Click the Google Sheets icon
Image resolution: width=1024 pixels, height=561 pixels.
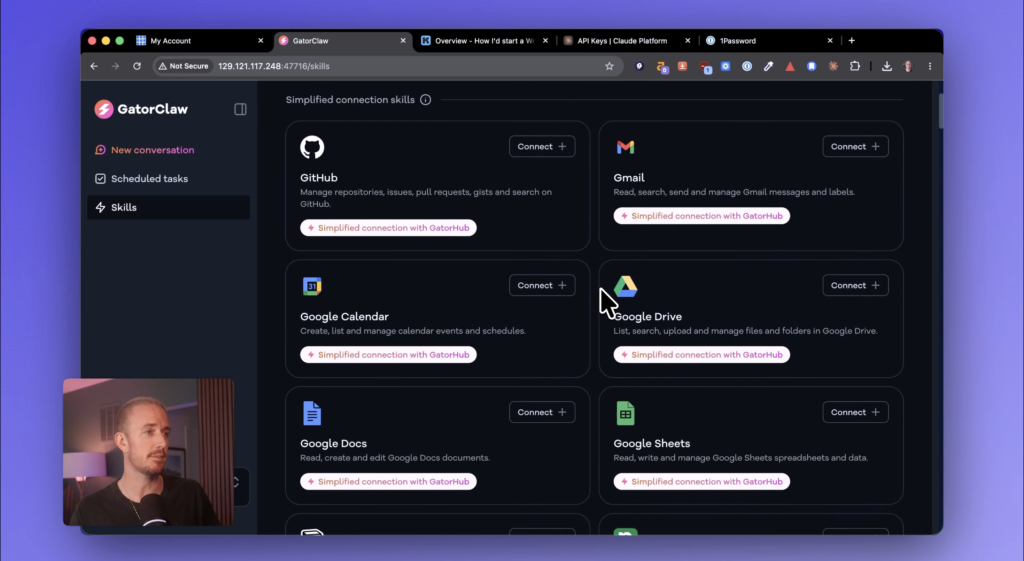point(625,413)
